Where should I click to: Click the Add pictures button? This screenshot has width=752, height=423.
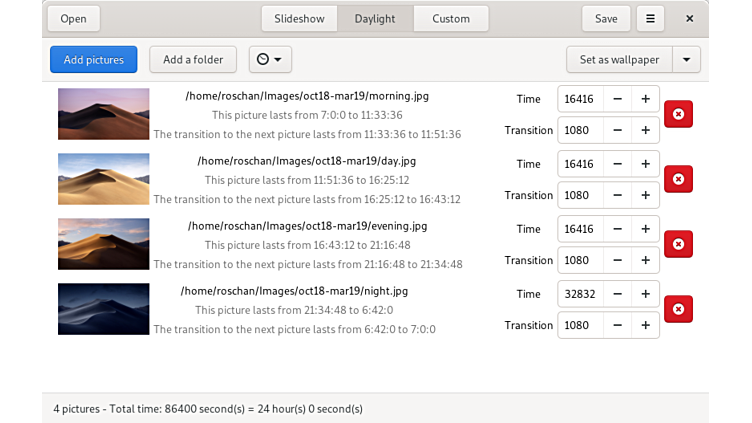[x=93, y=59]
